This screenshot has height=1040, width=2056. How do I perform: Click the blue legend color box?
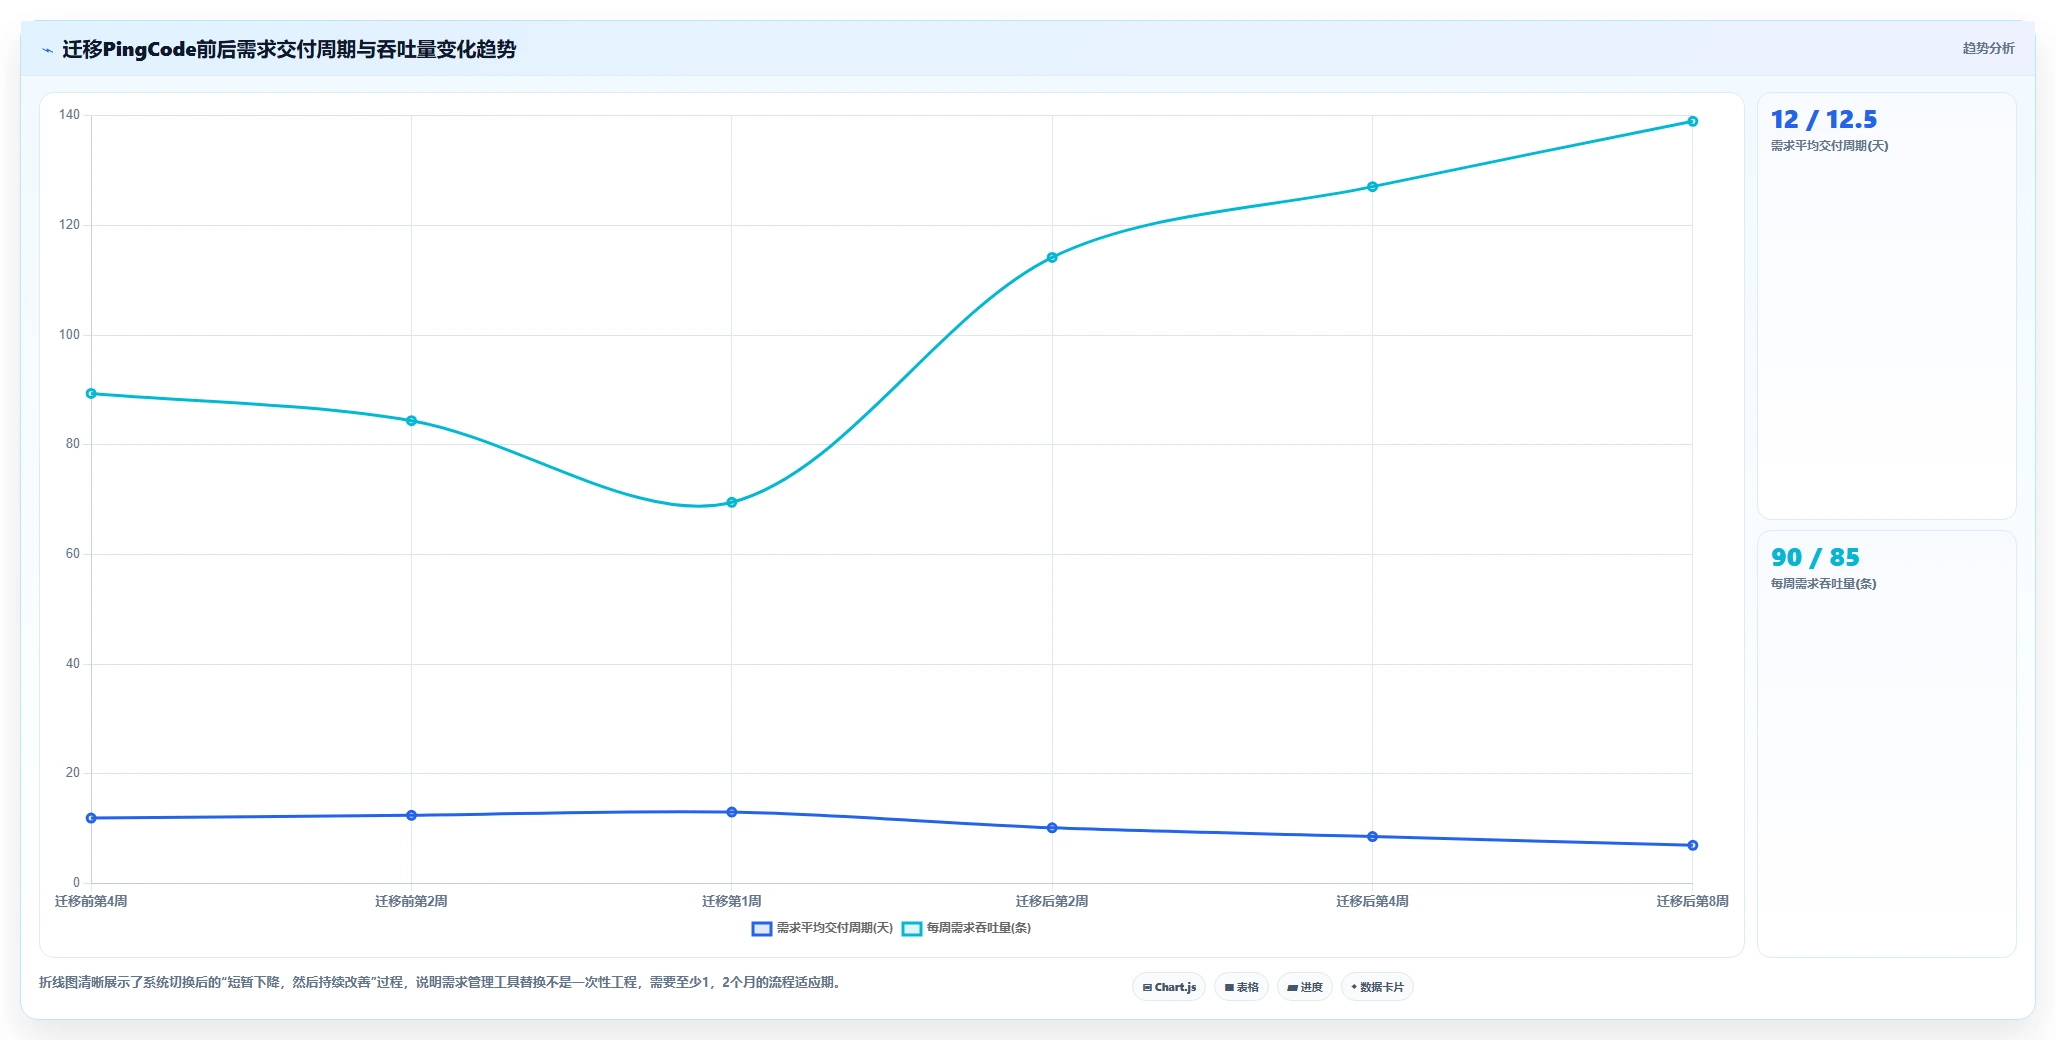pyautogui.click(x=762, y=929)
